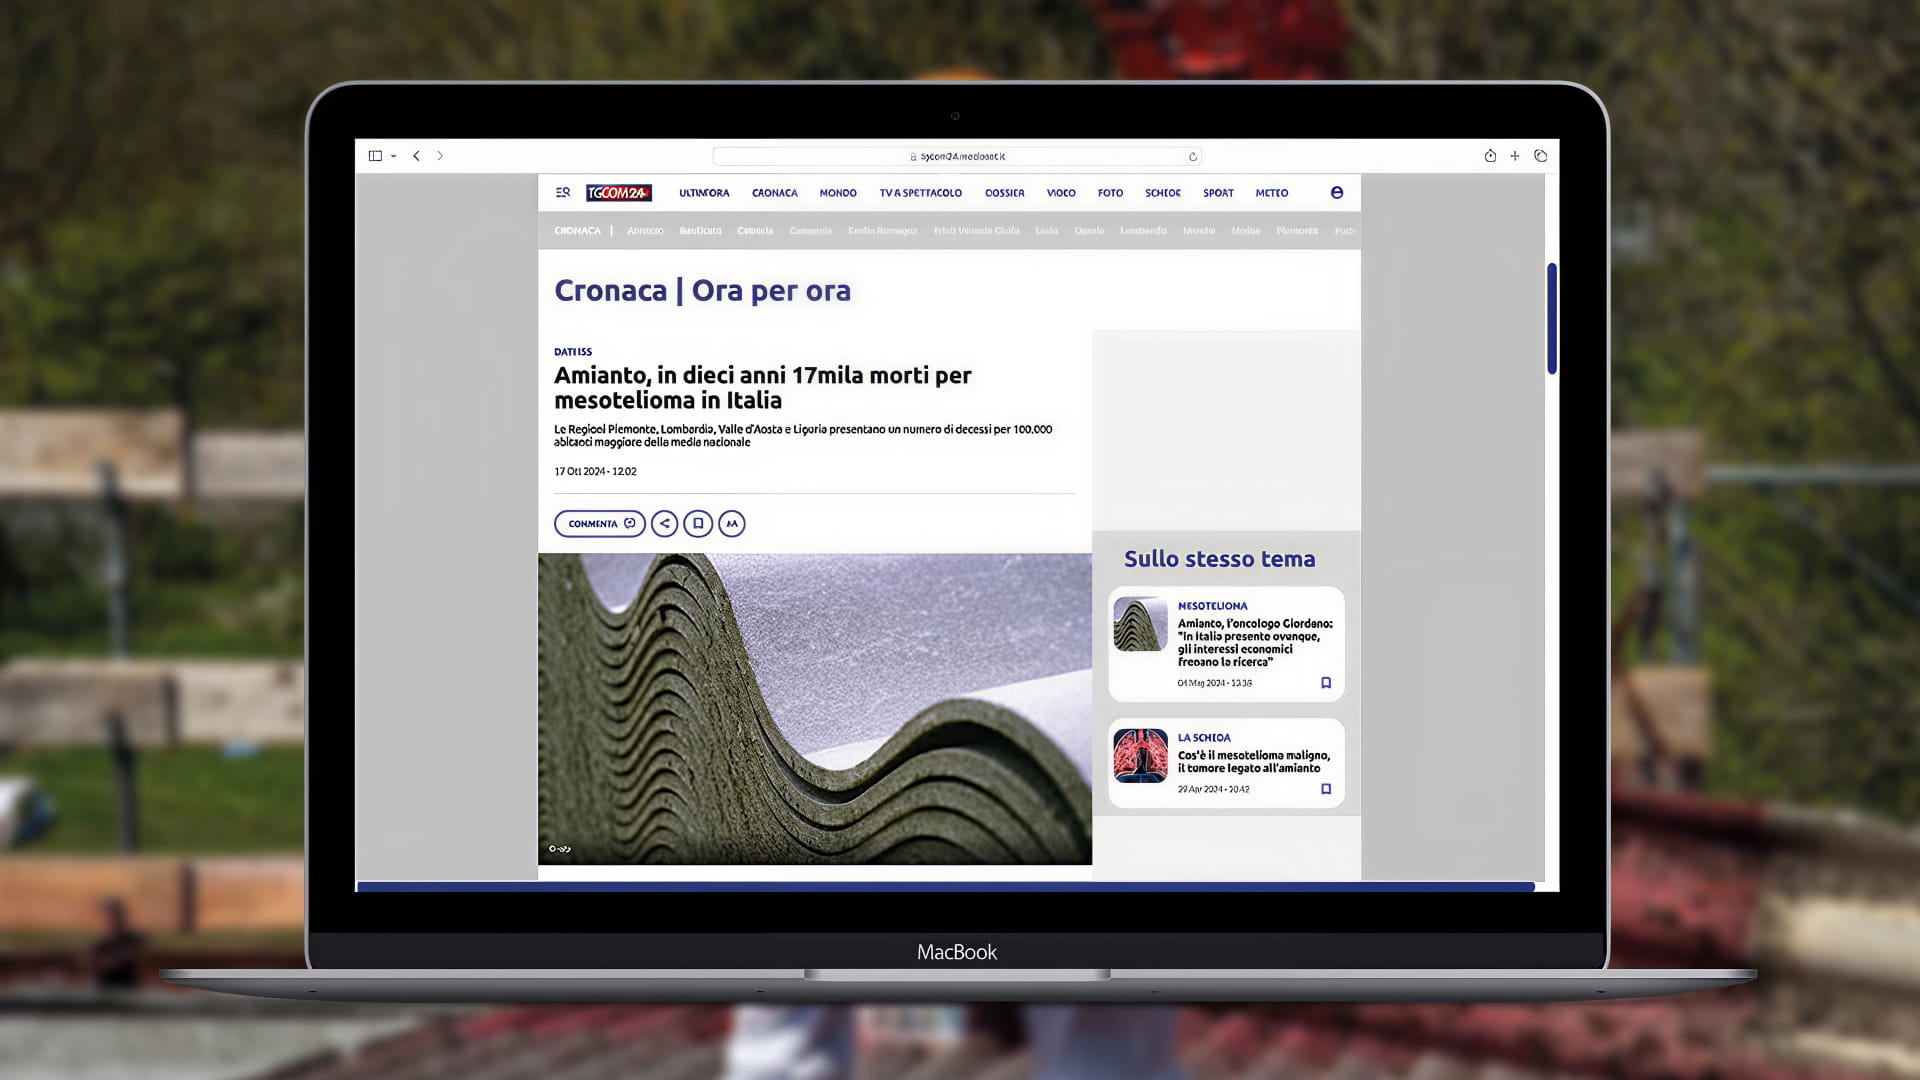
Task: Click the TGCOM24 logo
Action: tap(619, 193)
